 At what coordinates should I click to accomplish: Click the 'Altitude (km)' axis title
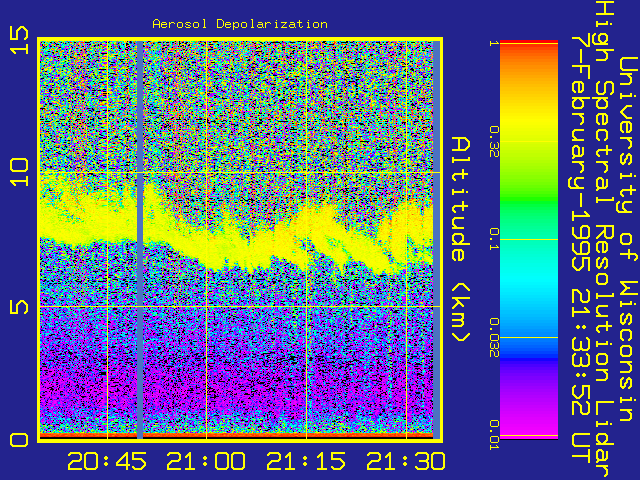[x=461, y=239]
